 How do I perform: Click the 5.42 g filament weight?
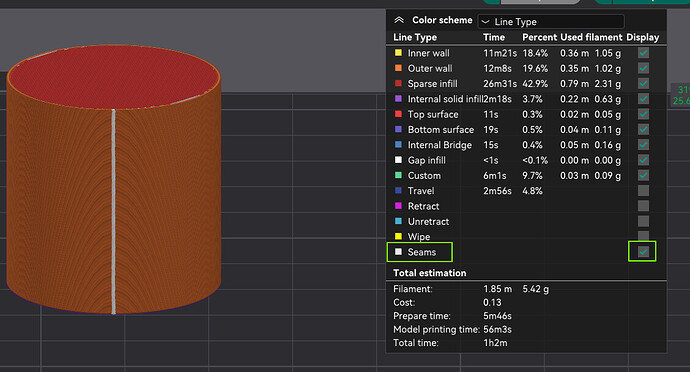coord(536,289)
